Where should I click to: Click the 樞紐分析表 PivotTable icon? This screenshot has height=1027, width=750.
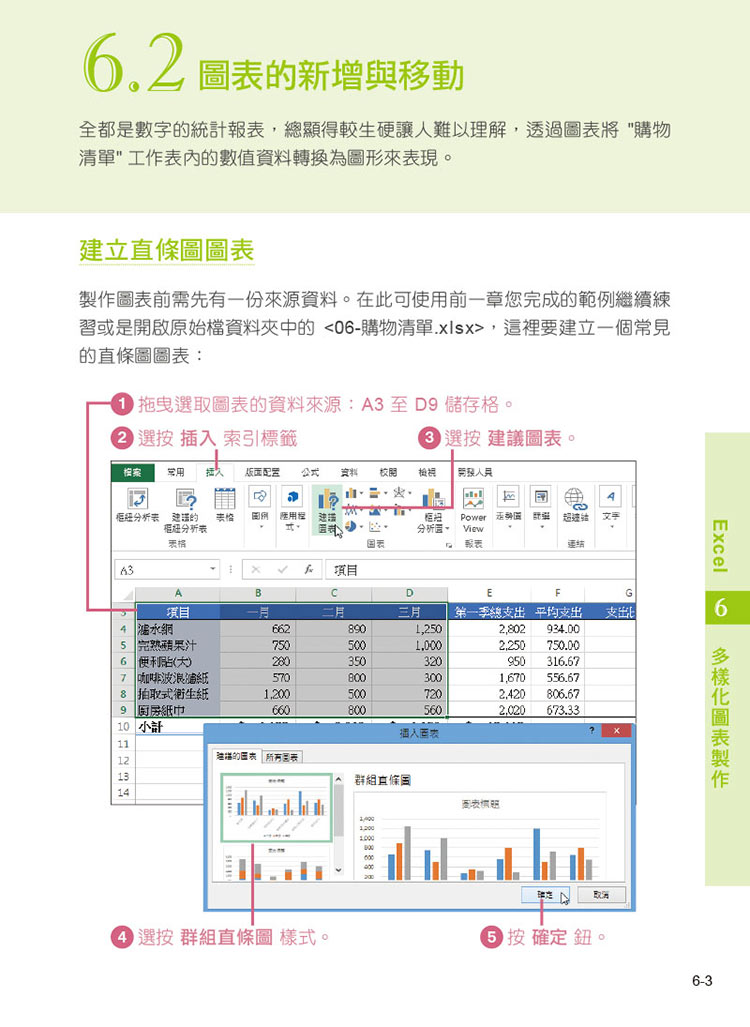tap(136, 501)
